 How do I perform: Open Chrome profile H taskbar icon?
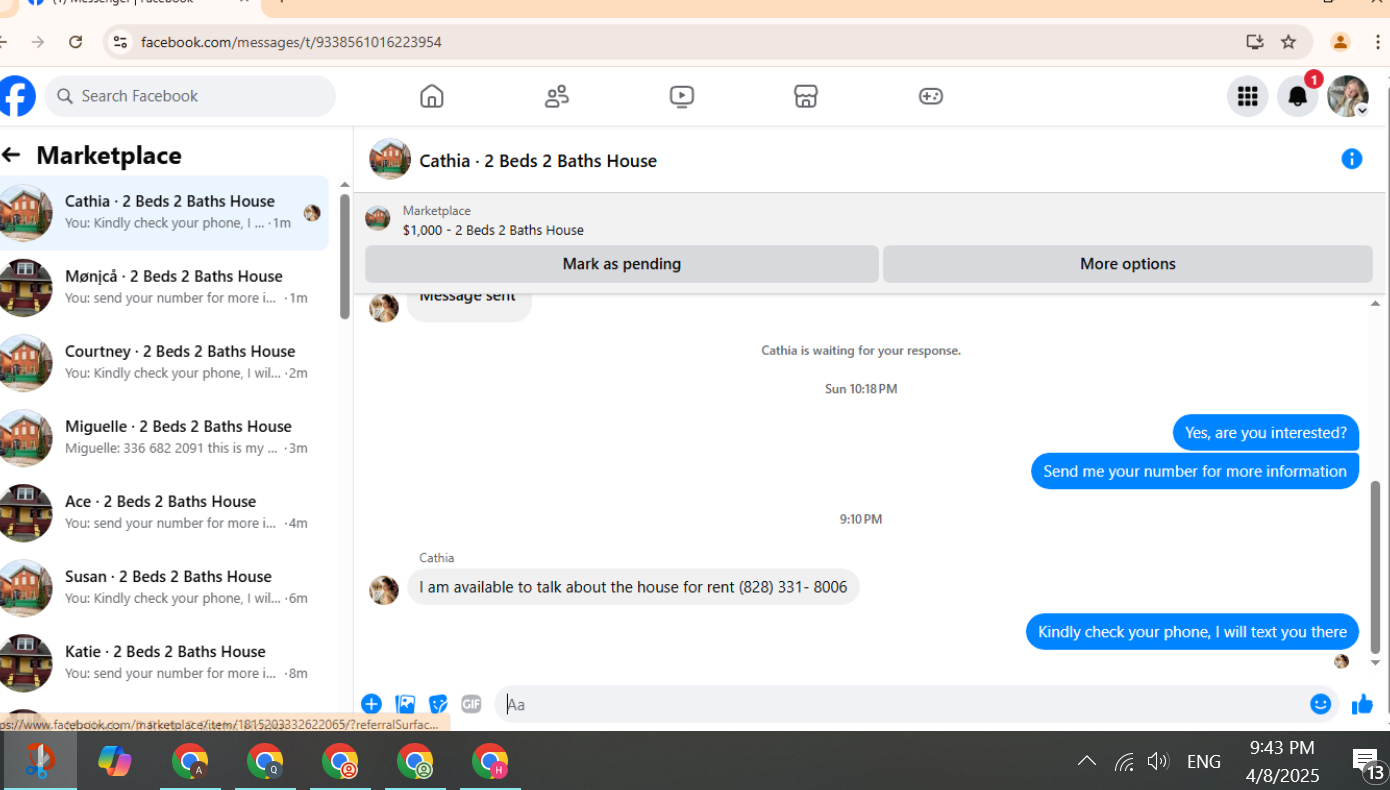tap(490, 762)
